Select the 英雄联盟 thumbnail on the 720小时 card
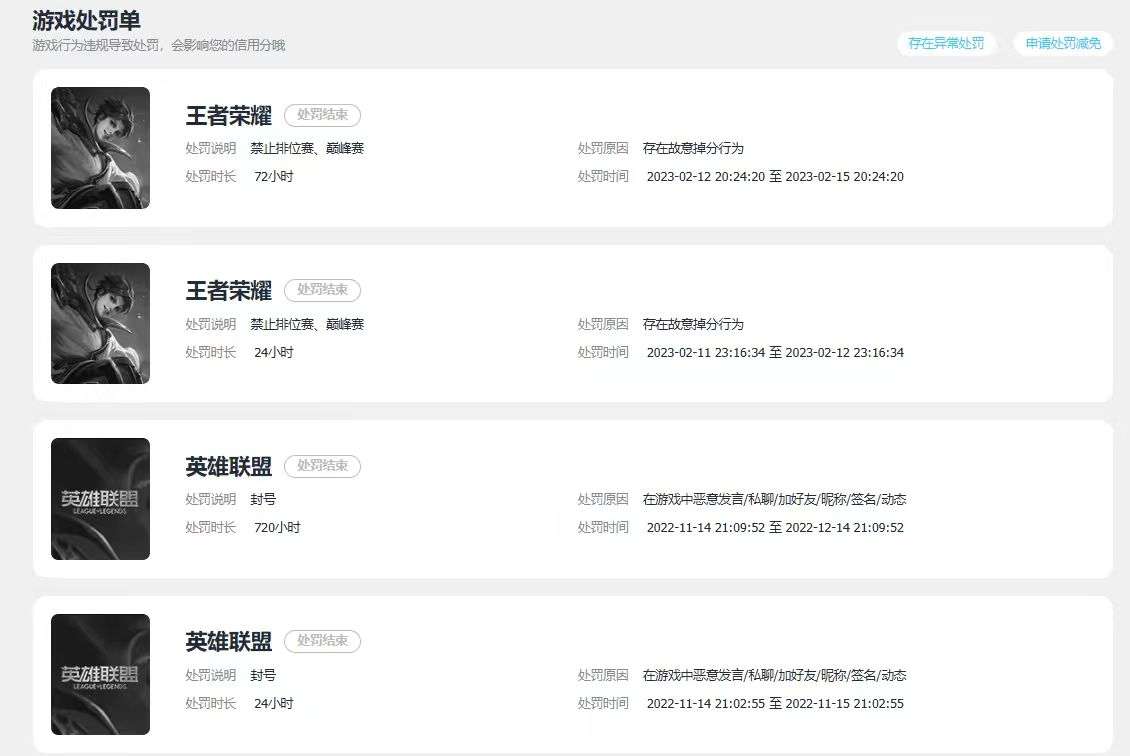This screenshot has height=756, width=1130. pos(100,499)
